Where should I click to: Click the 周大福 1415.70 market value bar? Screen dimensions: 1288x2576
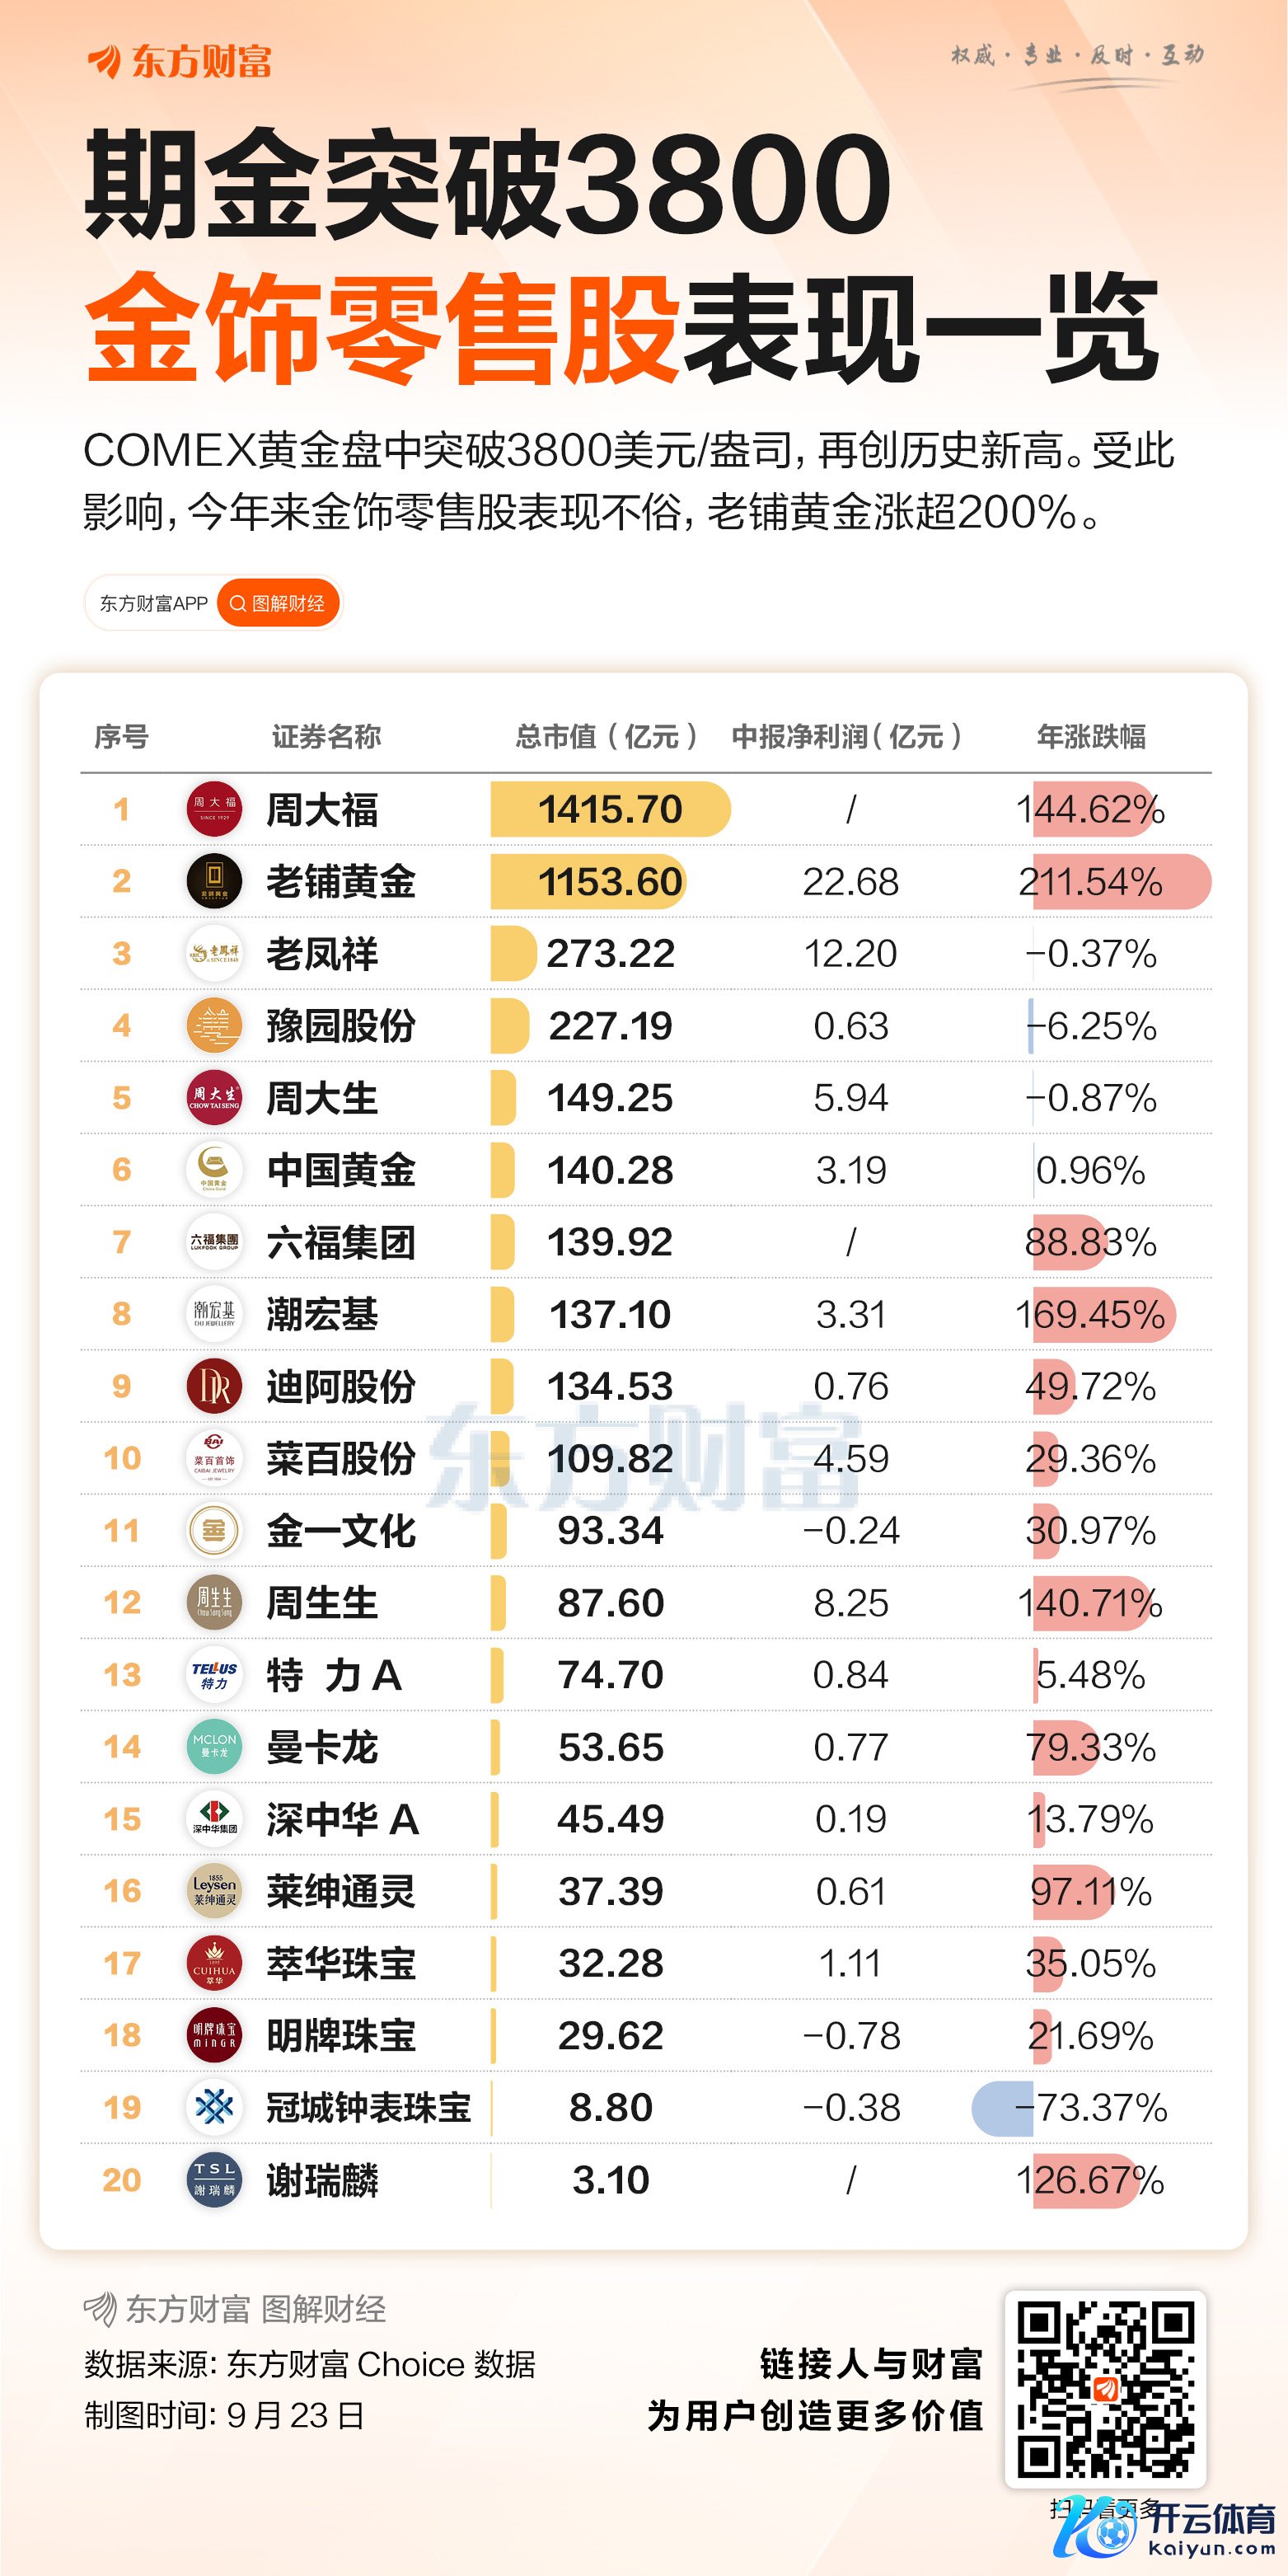610,809
